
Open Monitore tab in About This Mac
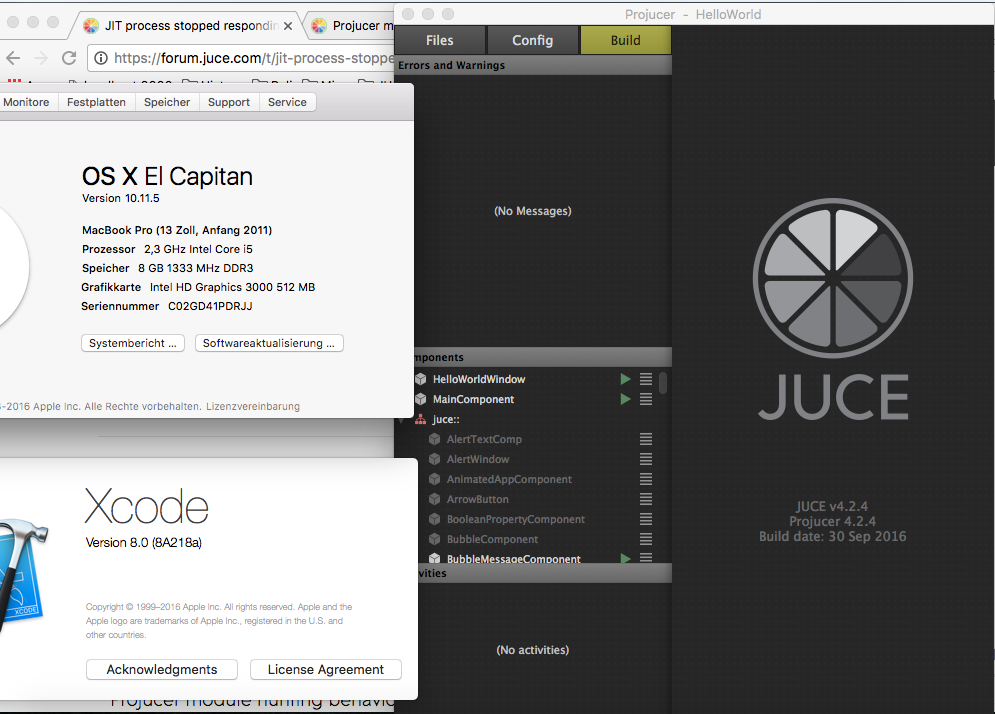(x=26, y=102)
